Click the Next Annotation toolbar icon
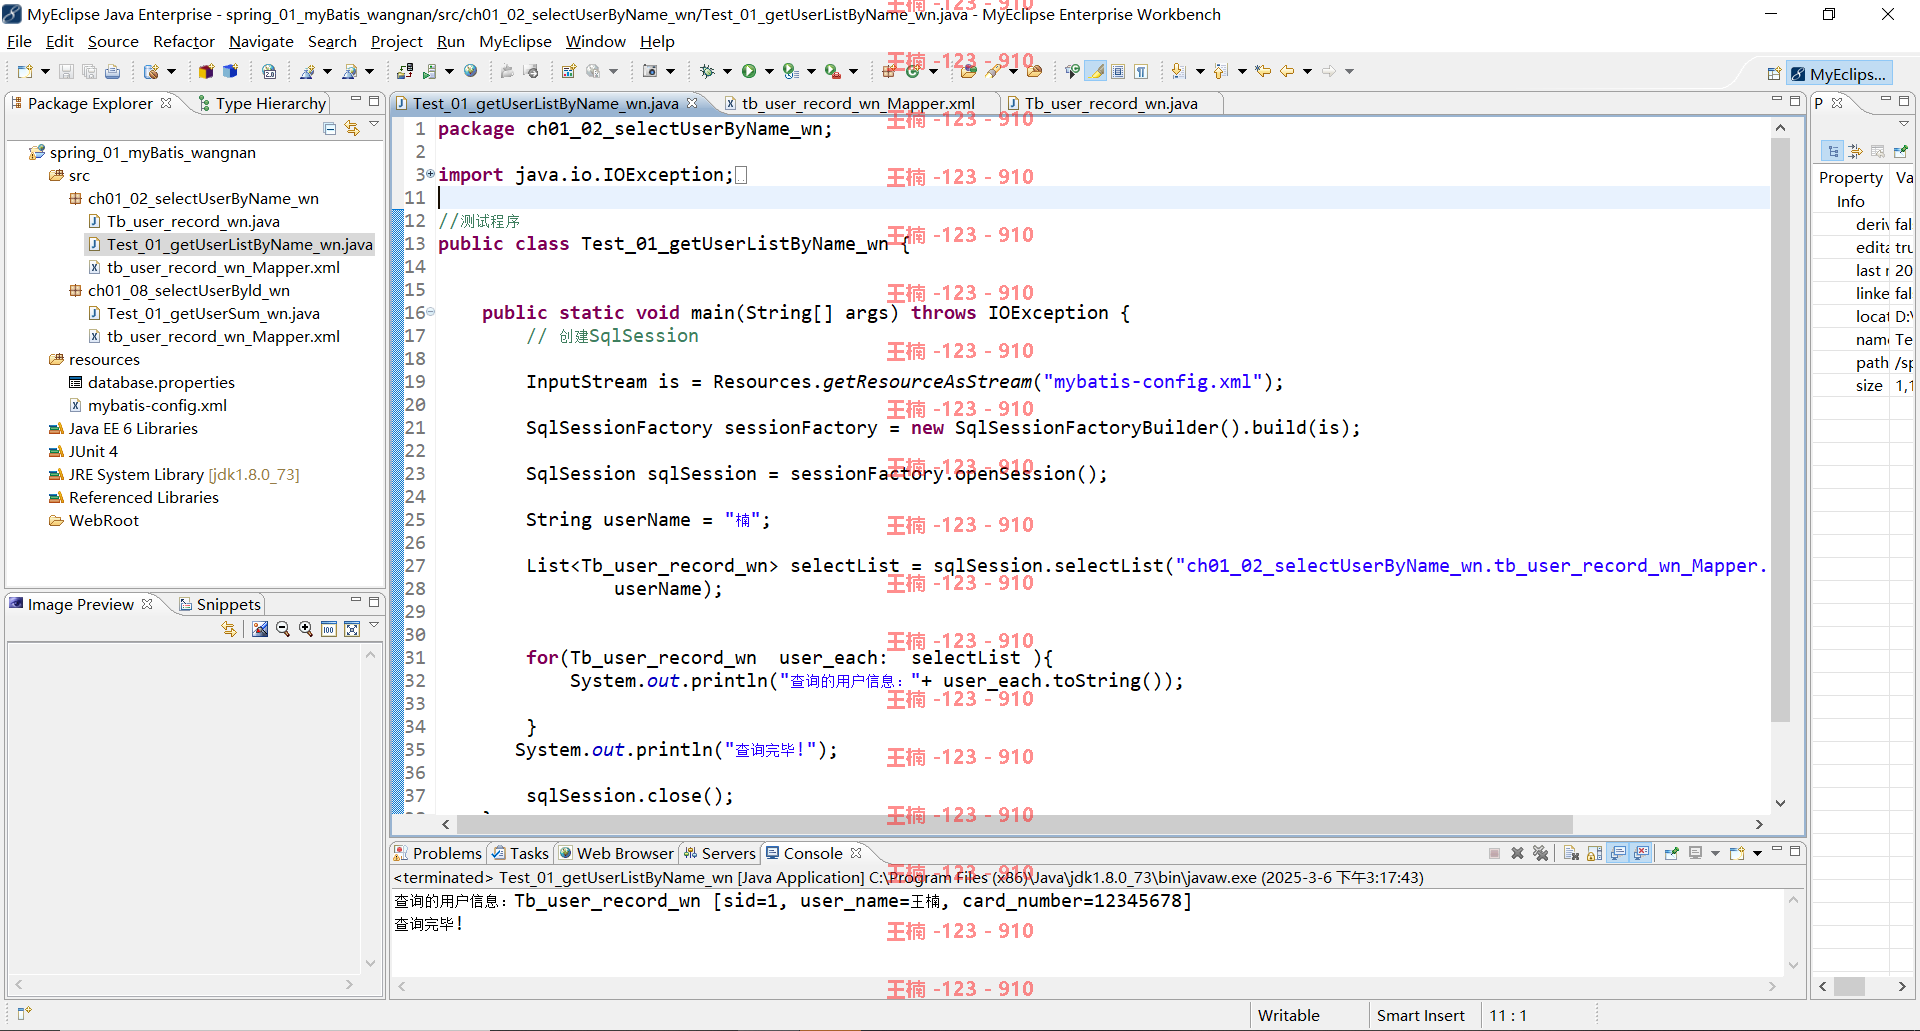The width and height of the screenshot is (1920, 1031). [1178, 71]
